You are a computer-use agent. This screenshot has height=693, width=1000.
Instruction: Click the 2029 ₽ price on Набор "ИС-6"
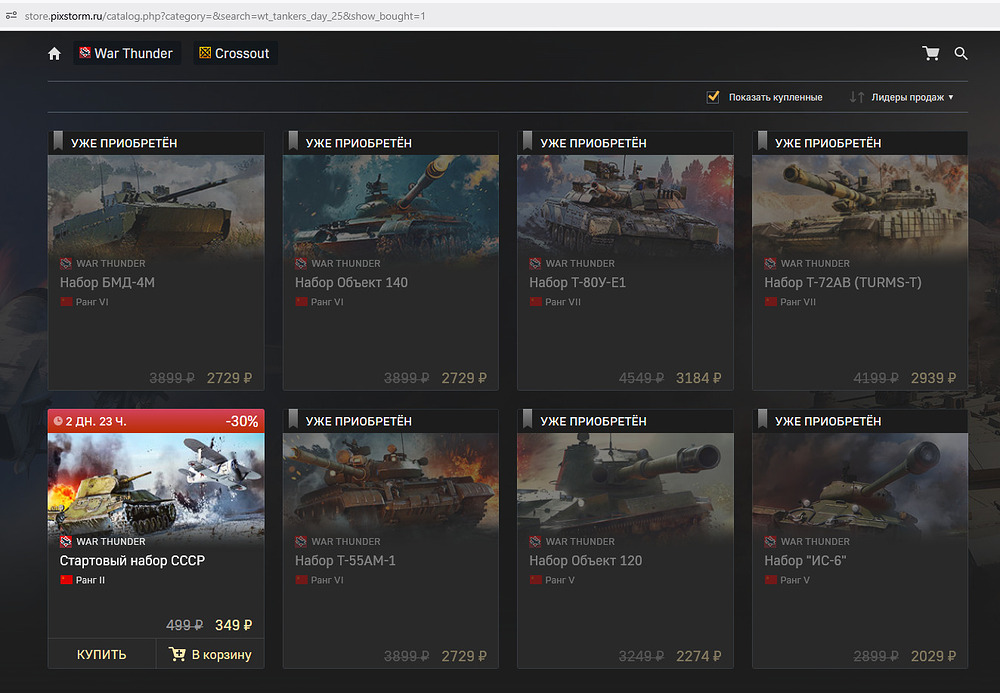click(x=934, y=656)
